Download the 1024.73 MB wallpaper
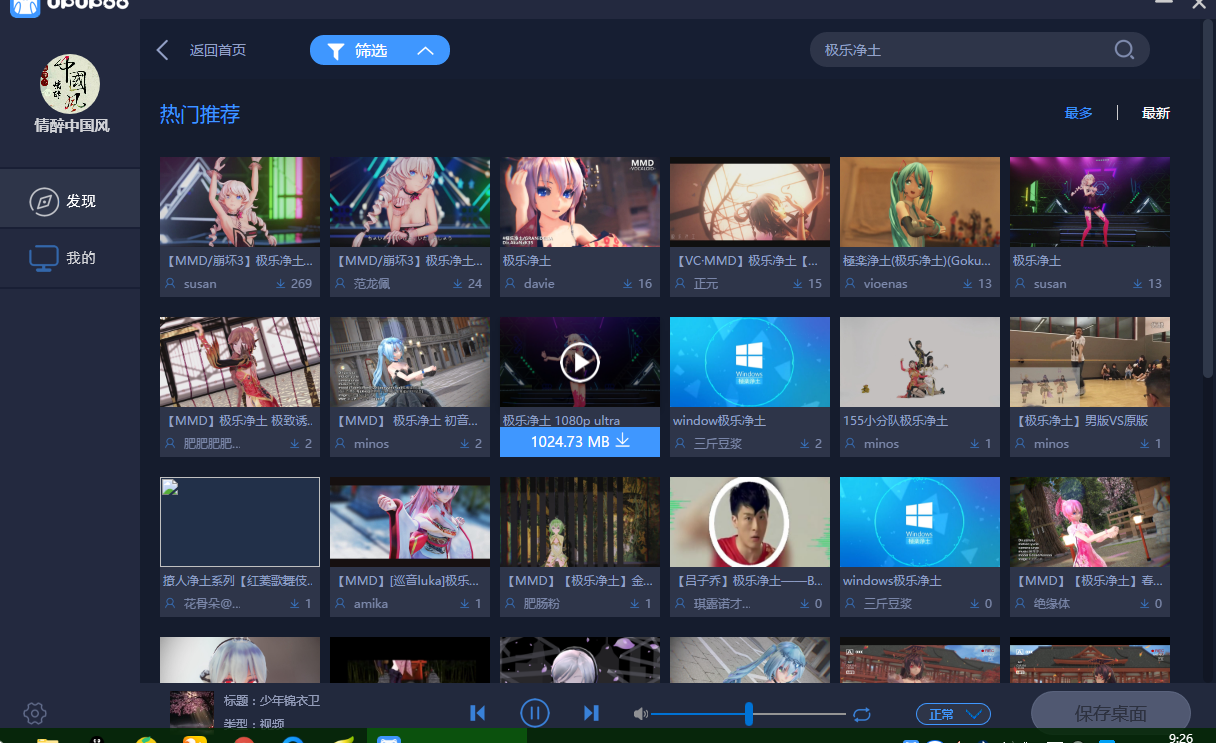The height and width of the screenshot is (743, 1216). (580, 441)
